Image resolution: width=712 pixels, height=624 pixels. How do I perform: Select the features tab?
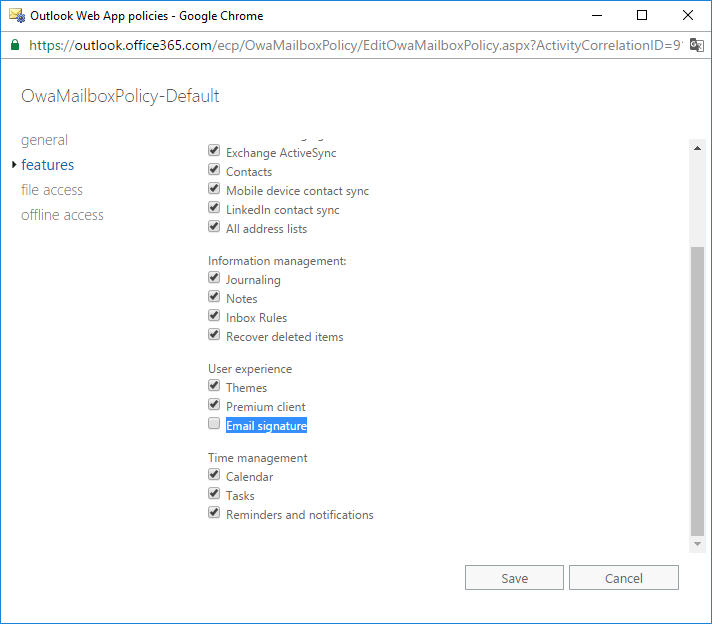47,165
